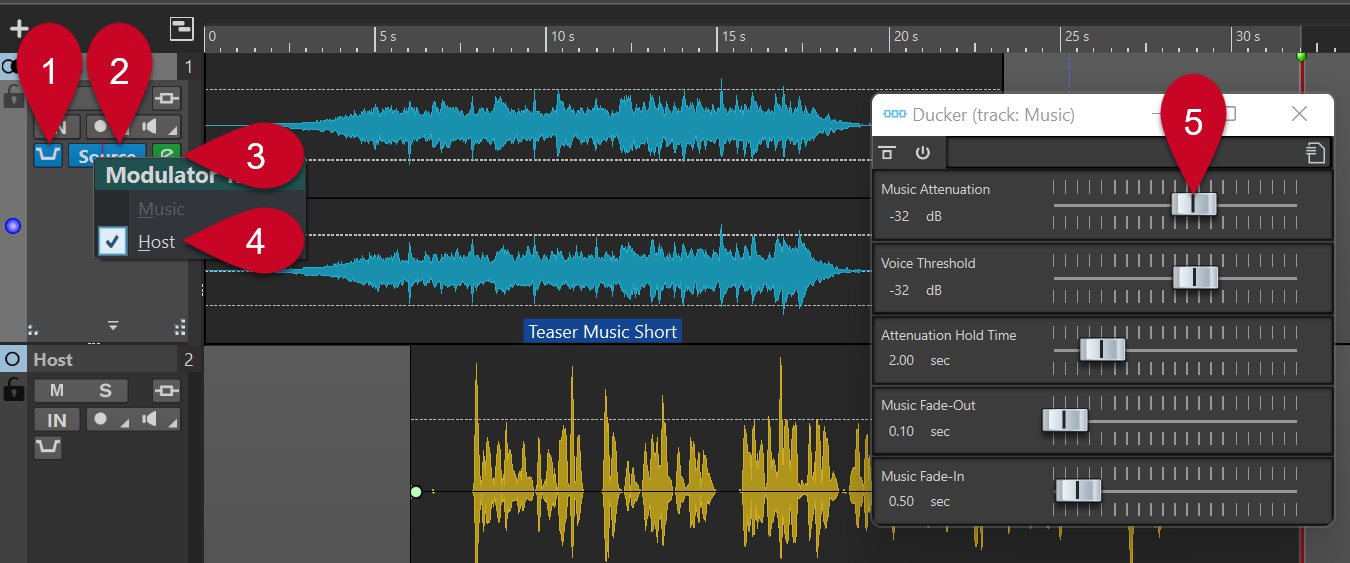Click the Music Attenuation slider handle
Image resolution: width=1350 pixels, height=563 pixels.
1194,204
